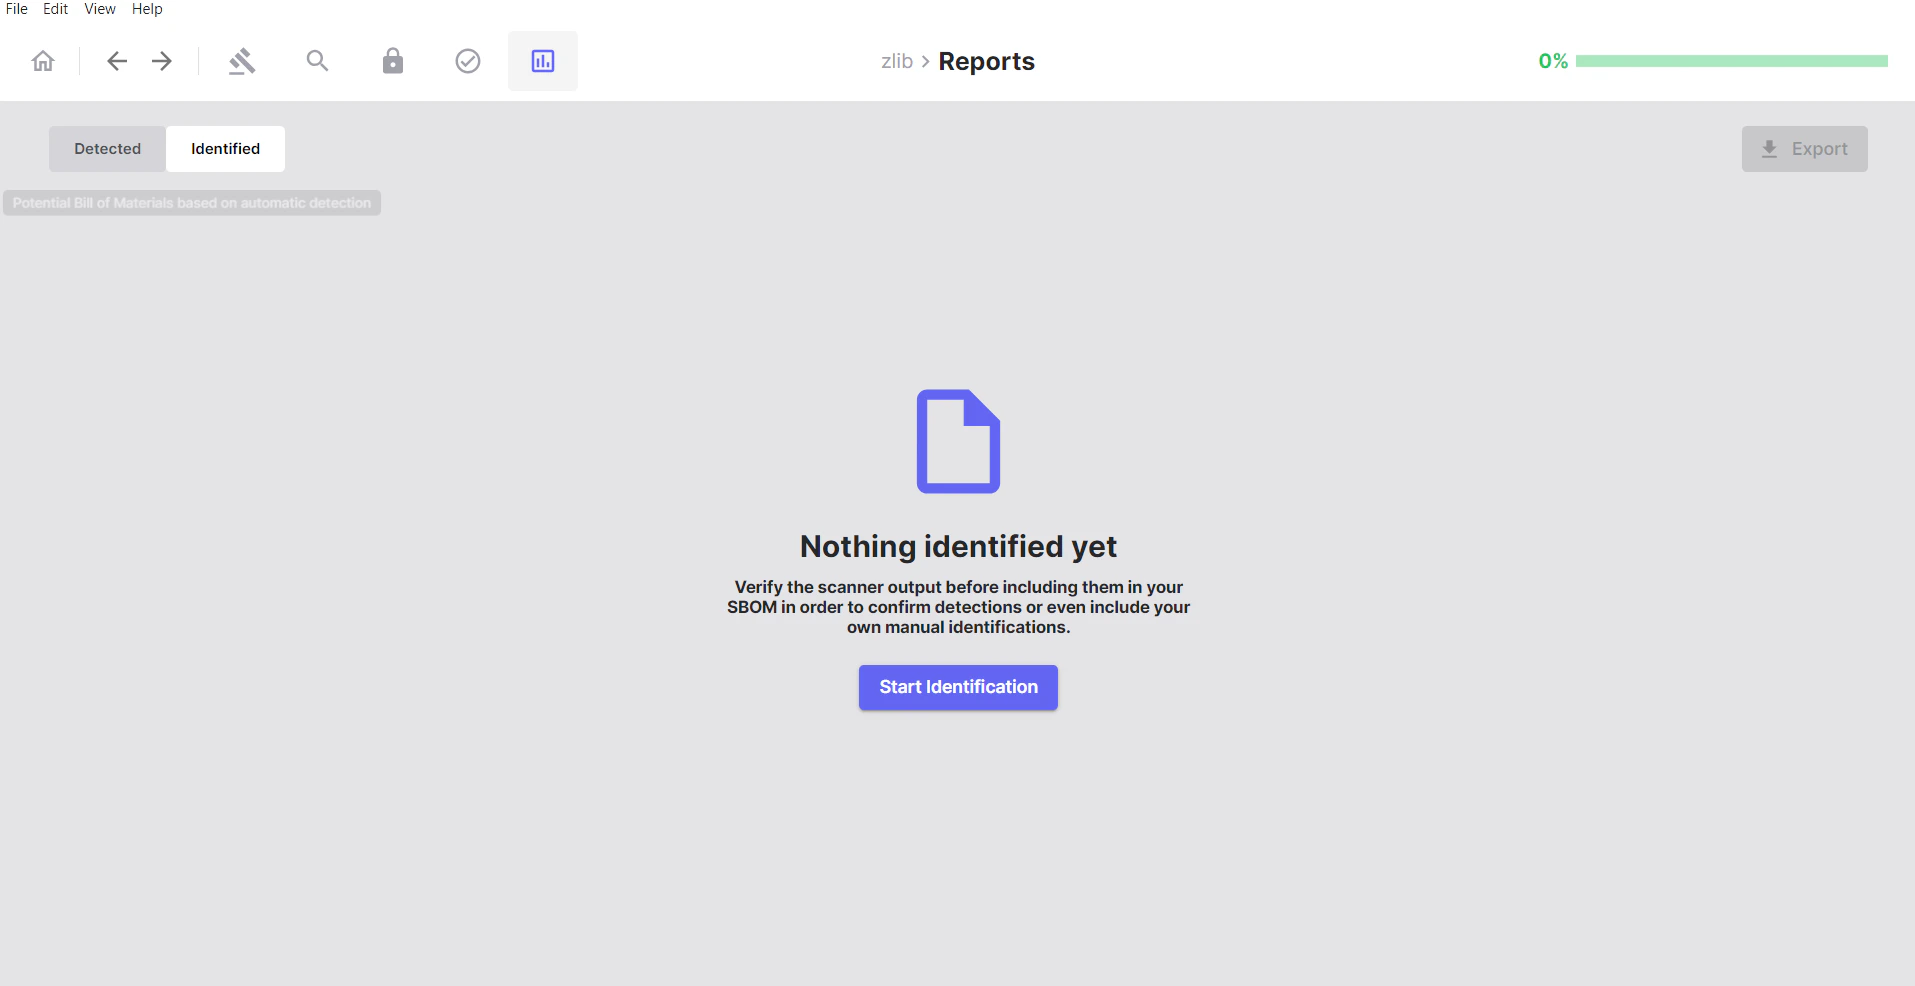Expand the zlib breadcrumb chevron
The width and height of the screenshot is (1915, 986).
pyautogui.click(x=925, y=61)
